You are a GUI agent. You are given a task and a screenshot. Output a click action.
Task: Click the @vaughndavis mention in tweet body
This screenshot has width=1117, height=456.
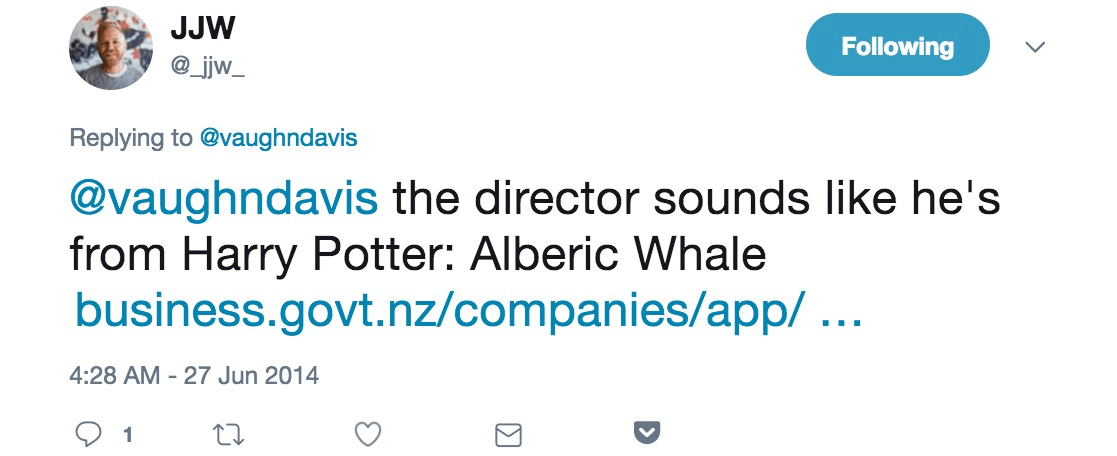[x=224, y=199]
